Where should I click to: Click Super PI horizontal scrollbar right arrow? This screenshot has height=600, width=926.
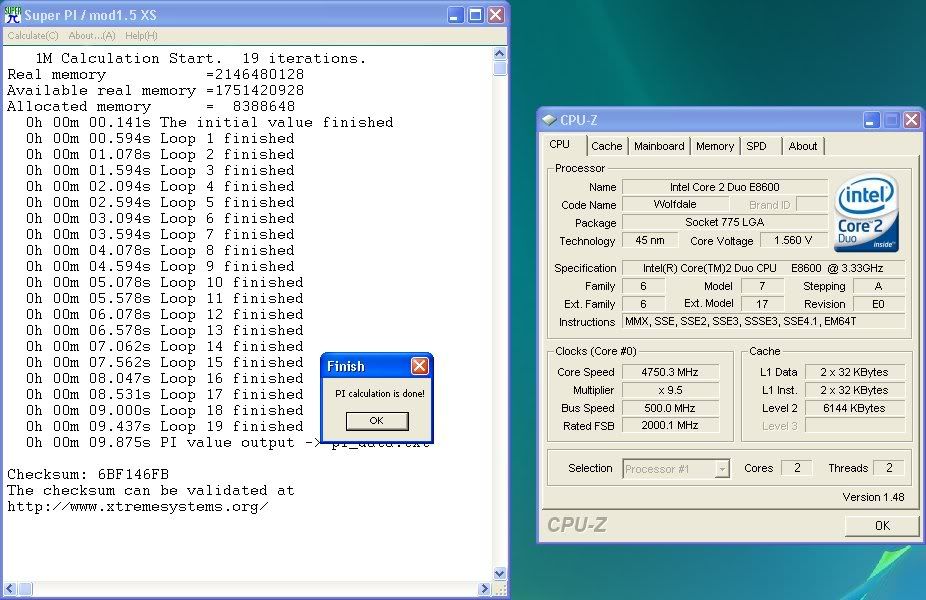[x=484, y=588]
